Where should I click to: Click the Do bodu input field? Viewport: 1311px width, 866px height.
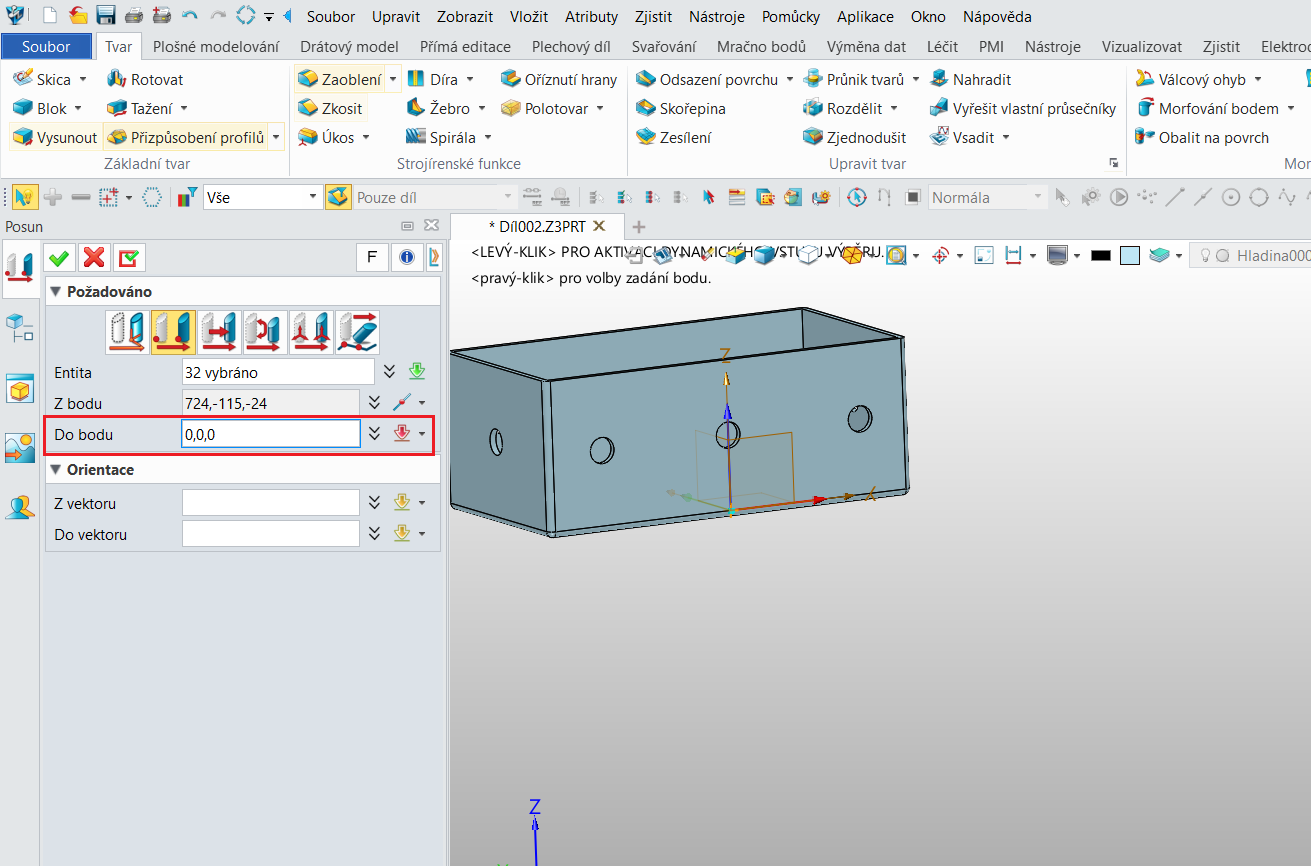271,433
